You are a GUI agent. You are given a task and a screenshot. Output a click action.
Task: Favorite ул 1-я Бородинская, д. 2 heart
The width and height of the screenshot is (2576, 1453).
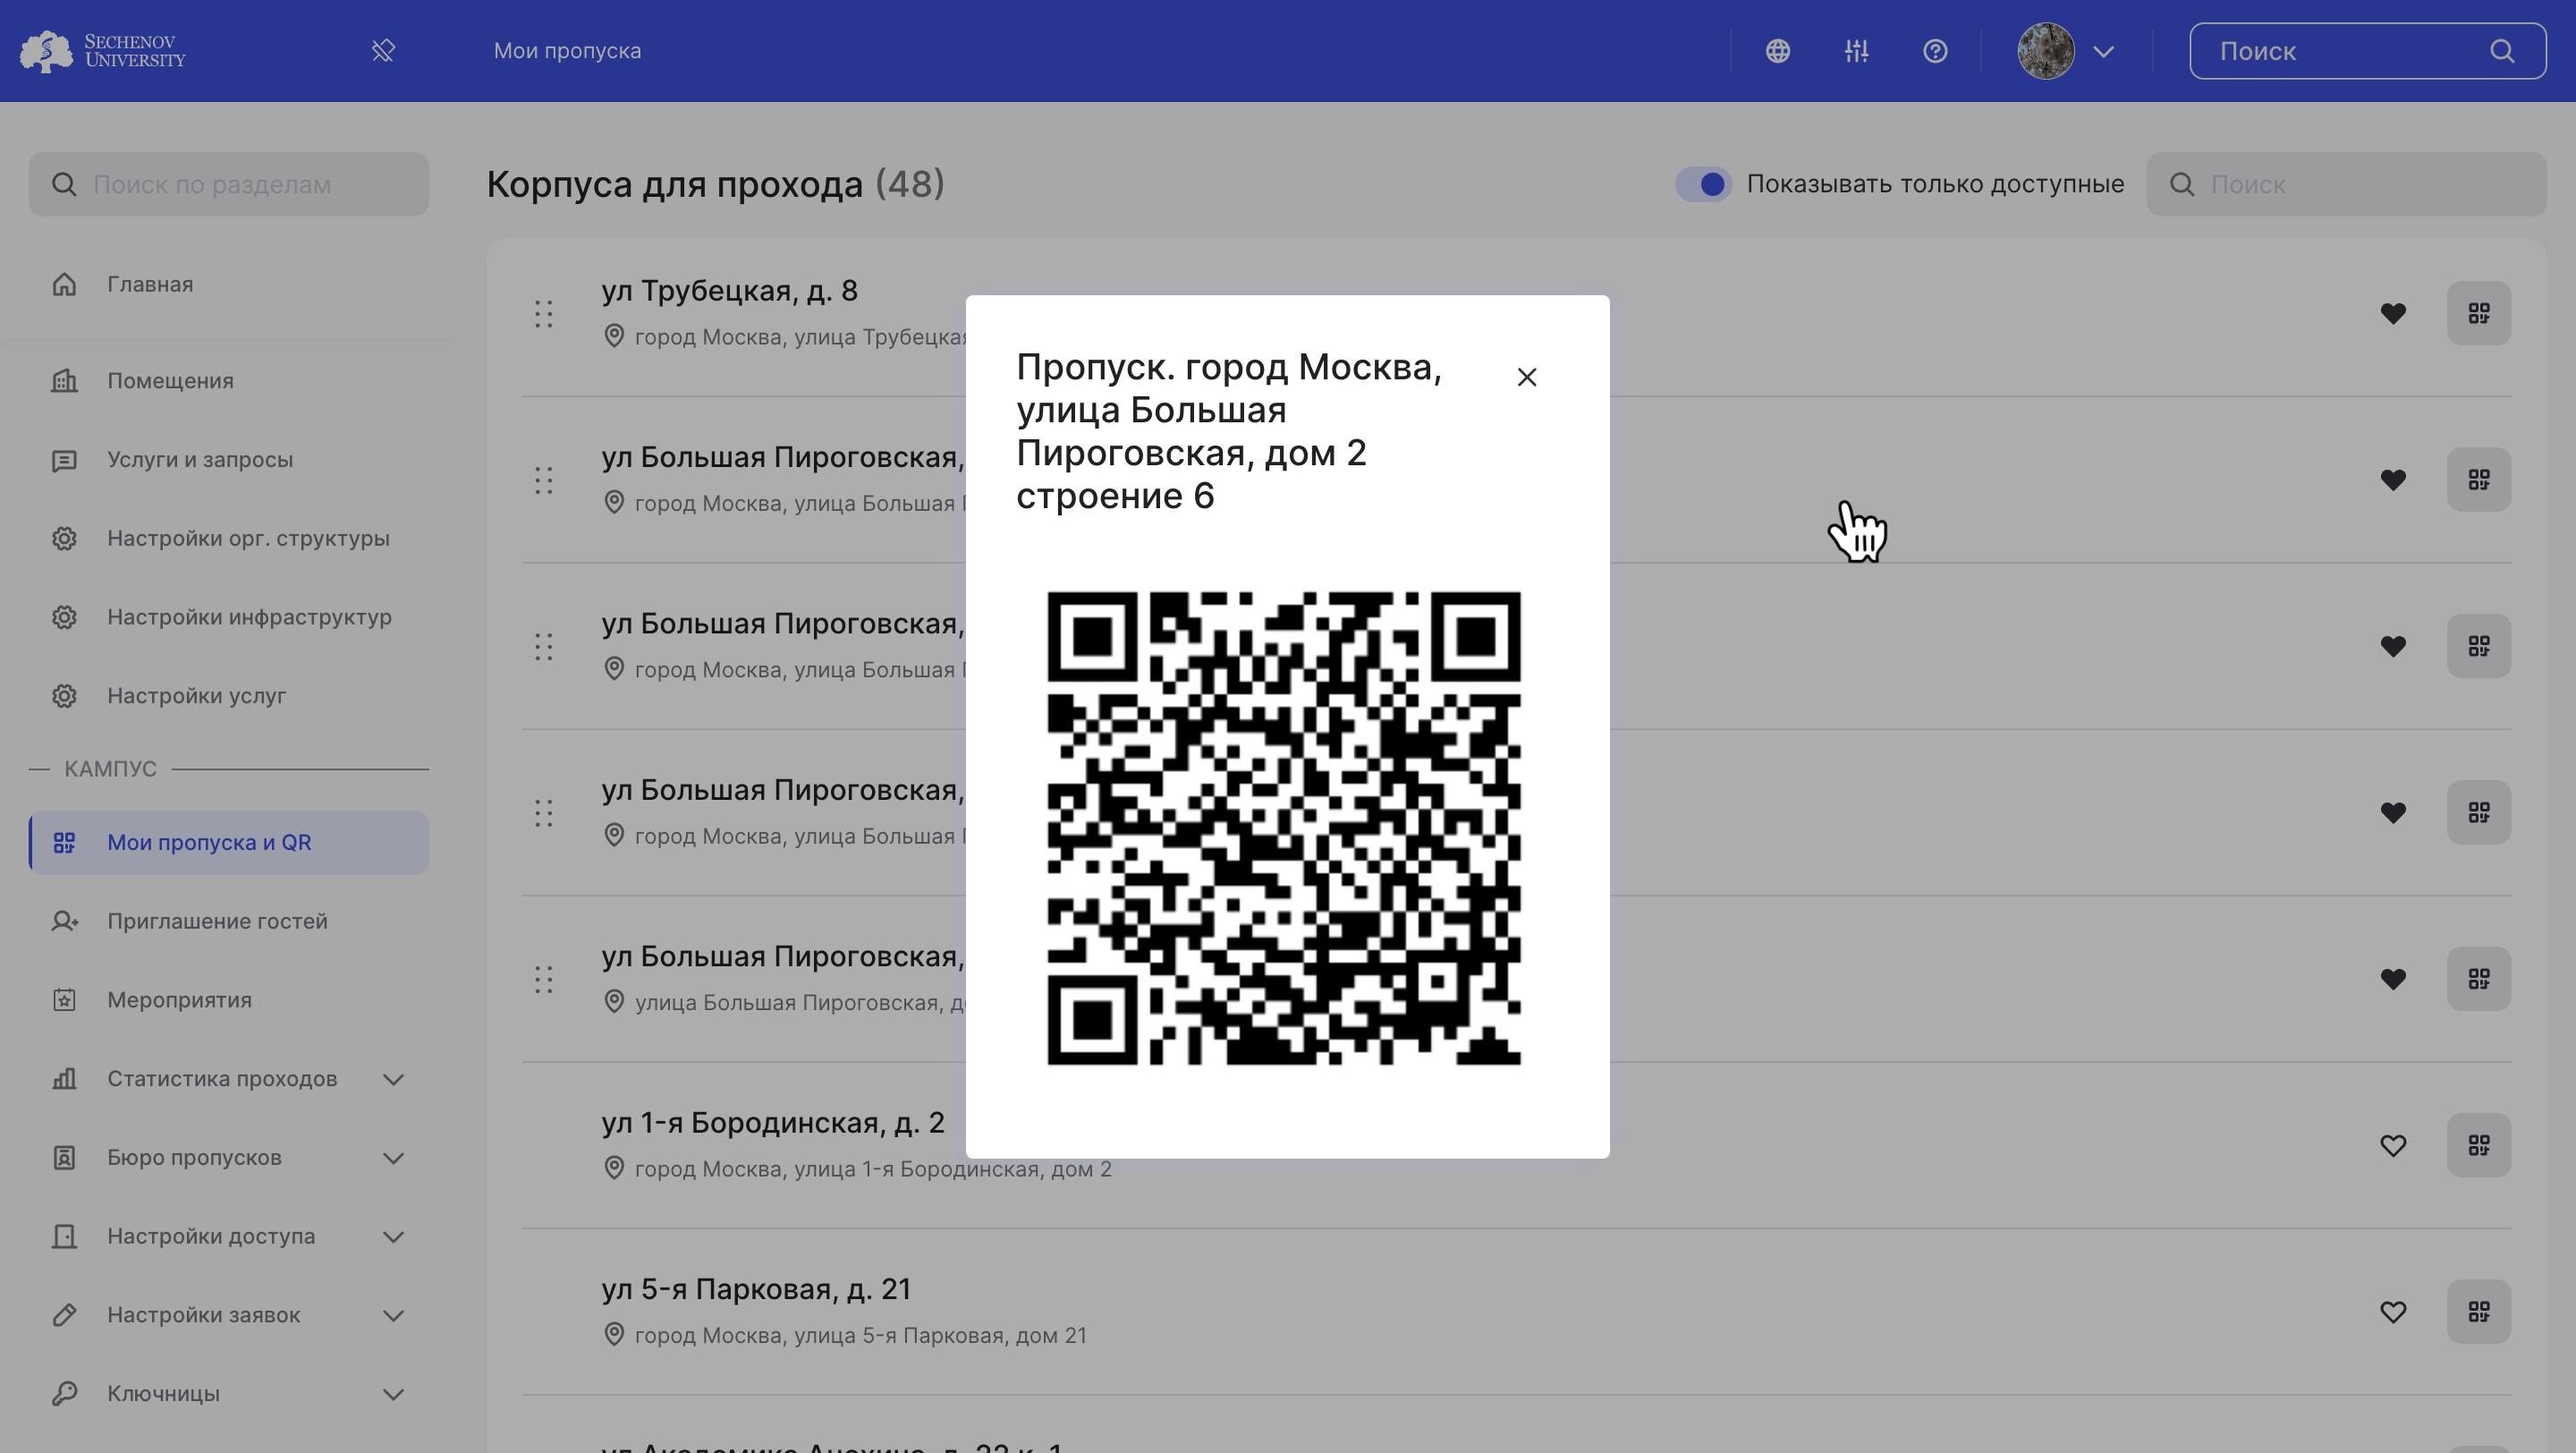click(2392, 1145)
